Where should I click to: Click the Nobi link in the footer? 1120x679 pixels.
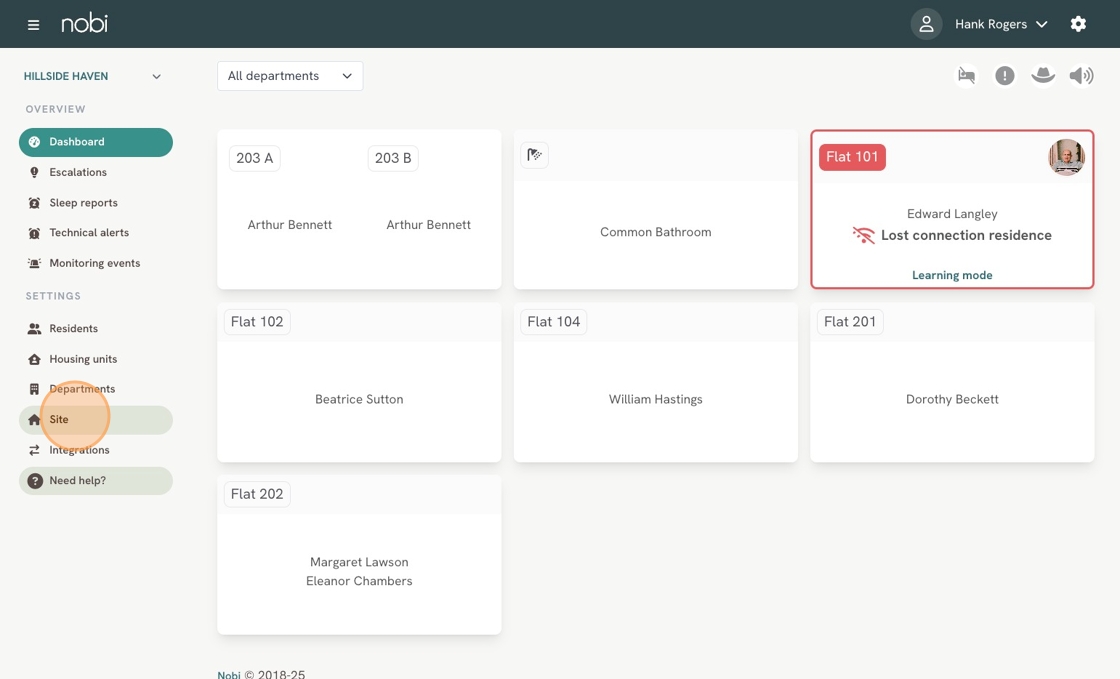pyautogui.click(x=229, y=675)
